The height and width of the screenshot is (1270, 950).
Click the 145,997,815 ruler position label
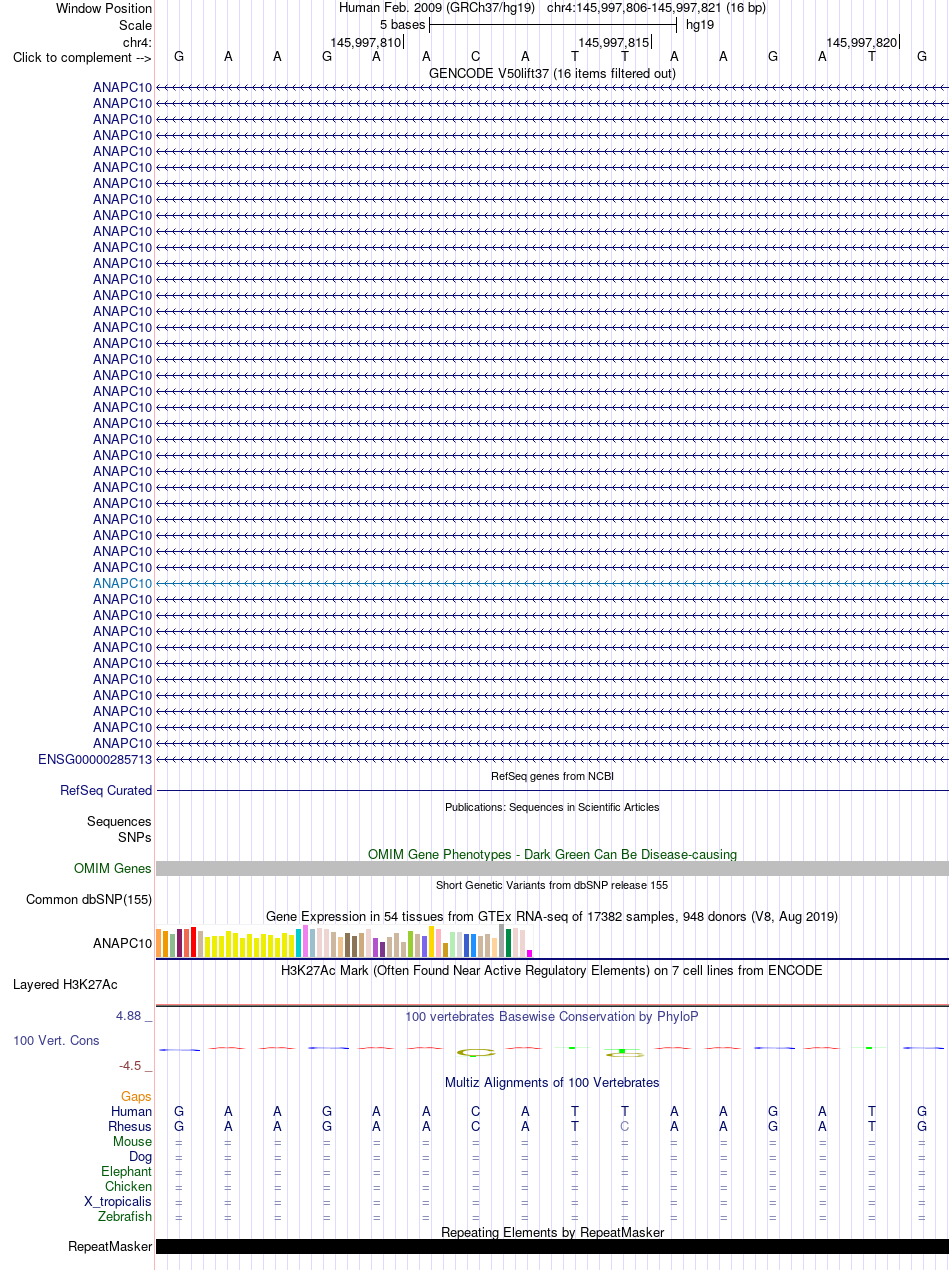tap(613, 42)
